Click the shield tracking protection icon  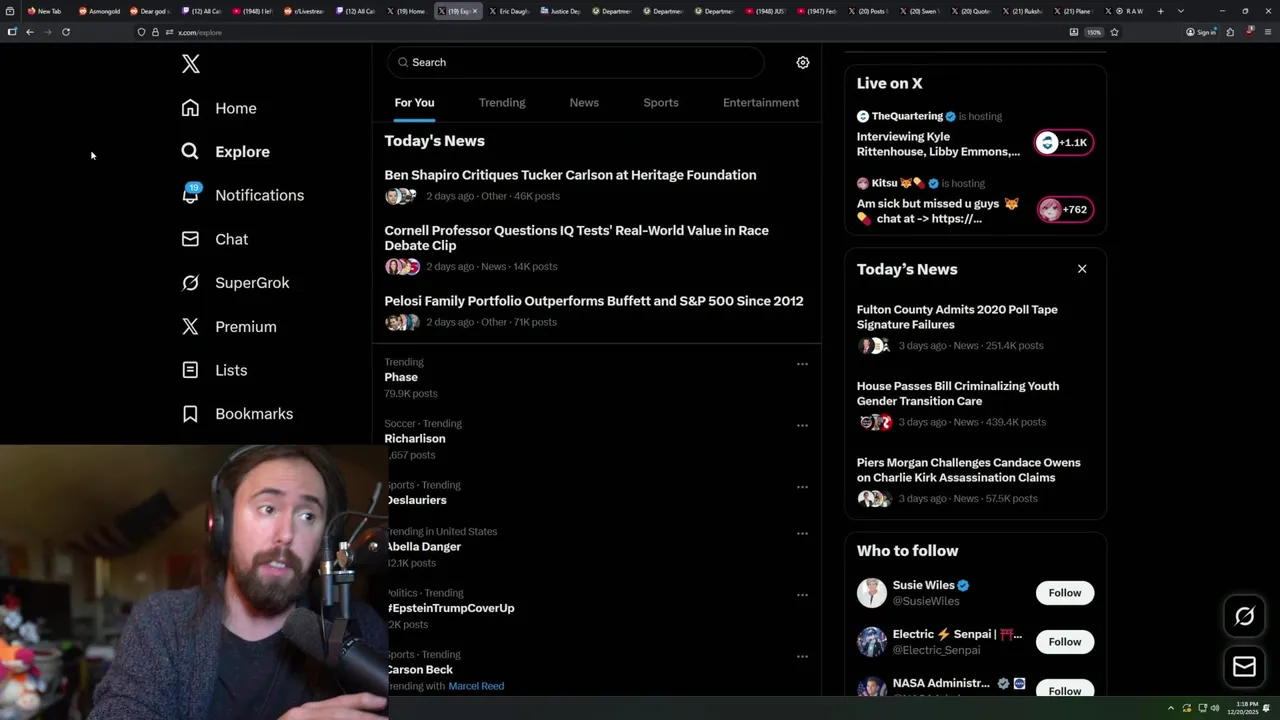pos(141,32)
